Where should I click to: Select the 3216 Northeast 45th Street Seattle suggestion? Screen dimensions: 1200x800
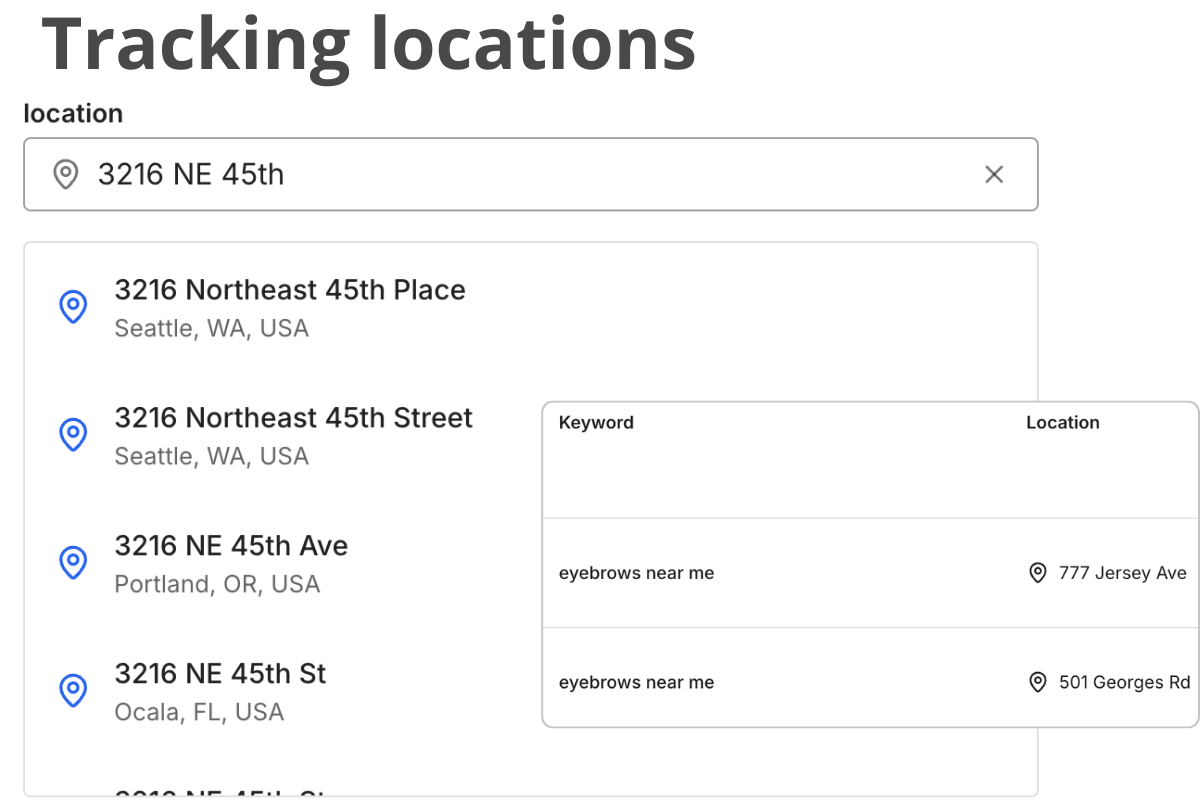click(294, 434)
